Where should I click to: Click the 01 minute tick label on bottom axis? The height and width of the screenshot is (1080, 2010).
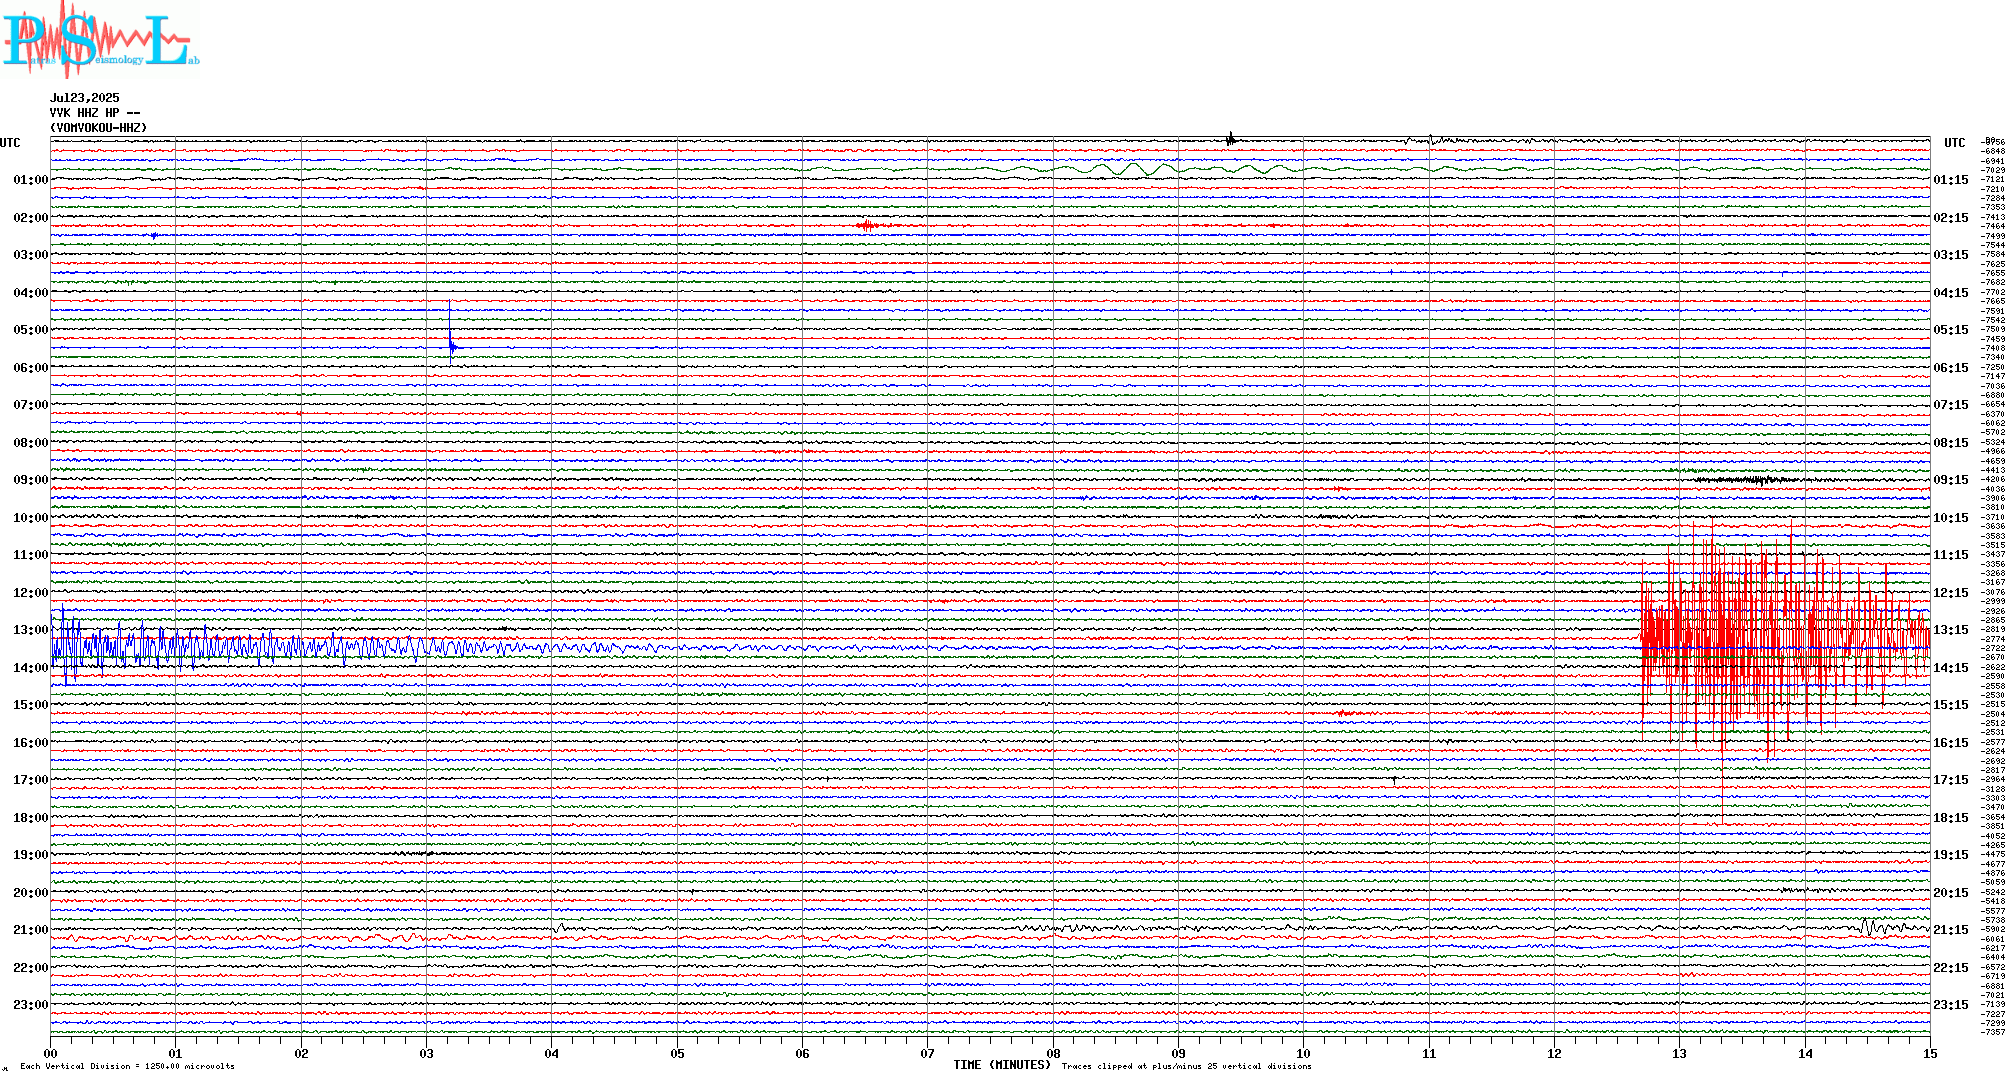coord(175,1053)
